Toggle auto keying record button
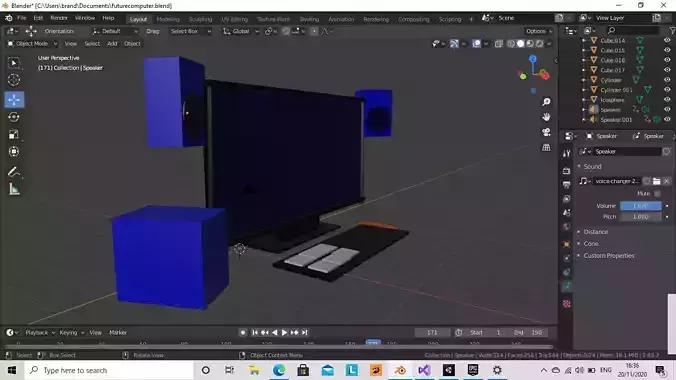 (243, 333)
